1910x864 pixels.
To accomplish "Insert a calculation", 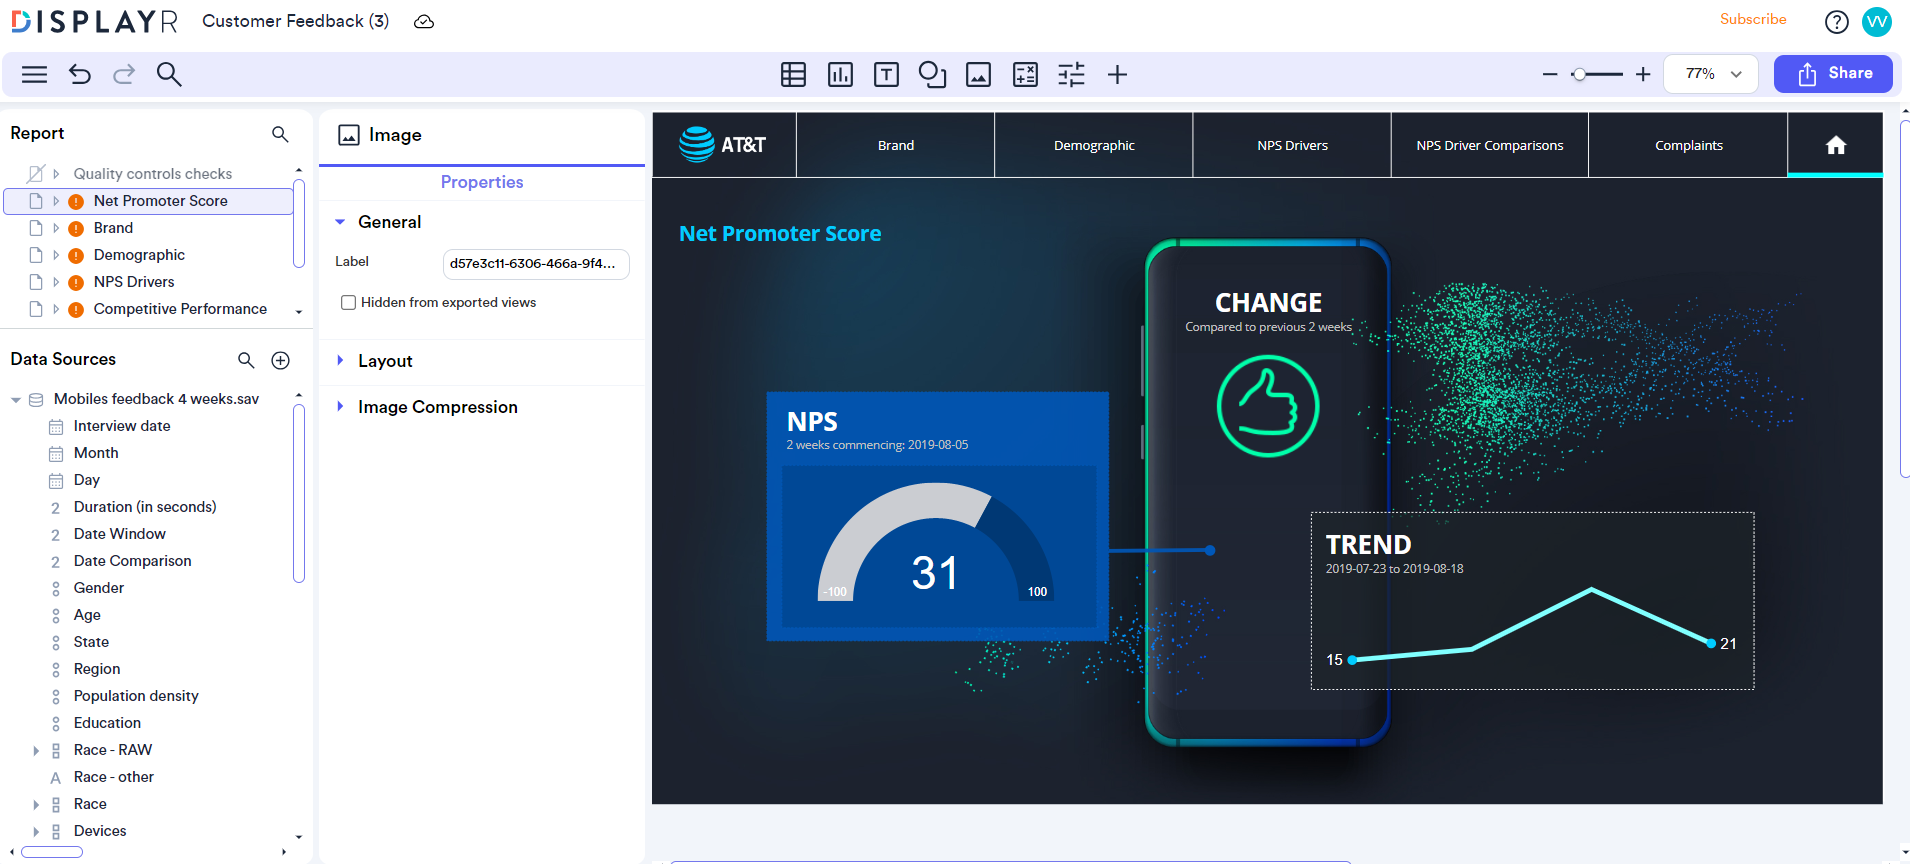I will (1025, 74).
